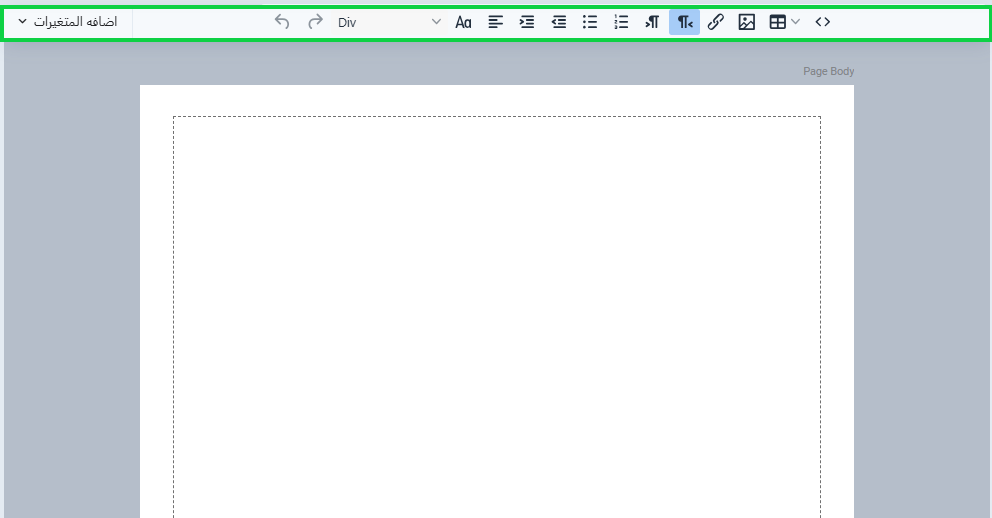992x518 pixels.
Task: Toggle the source code view
Action: click(822, 22)
